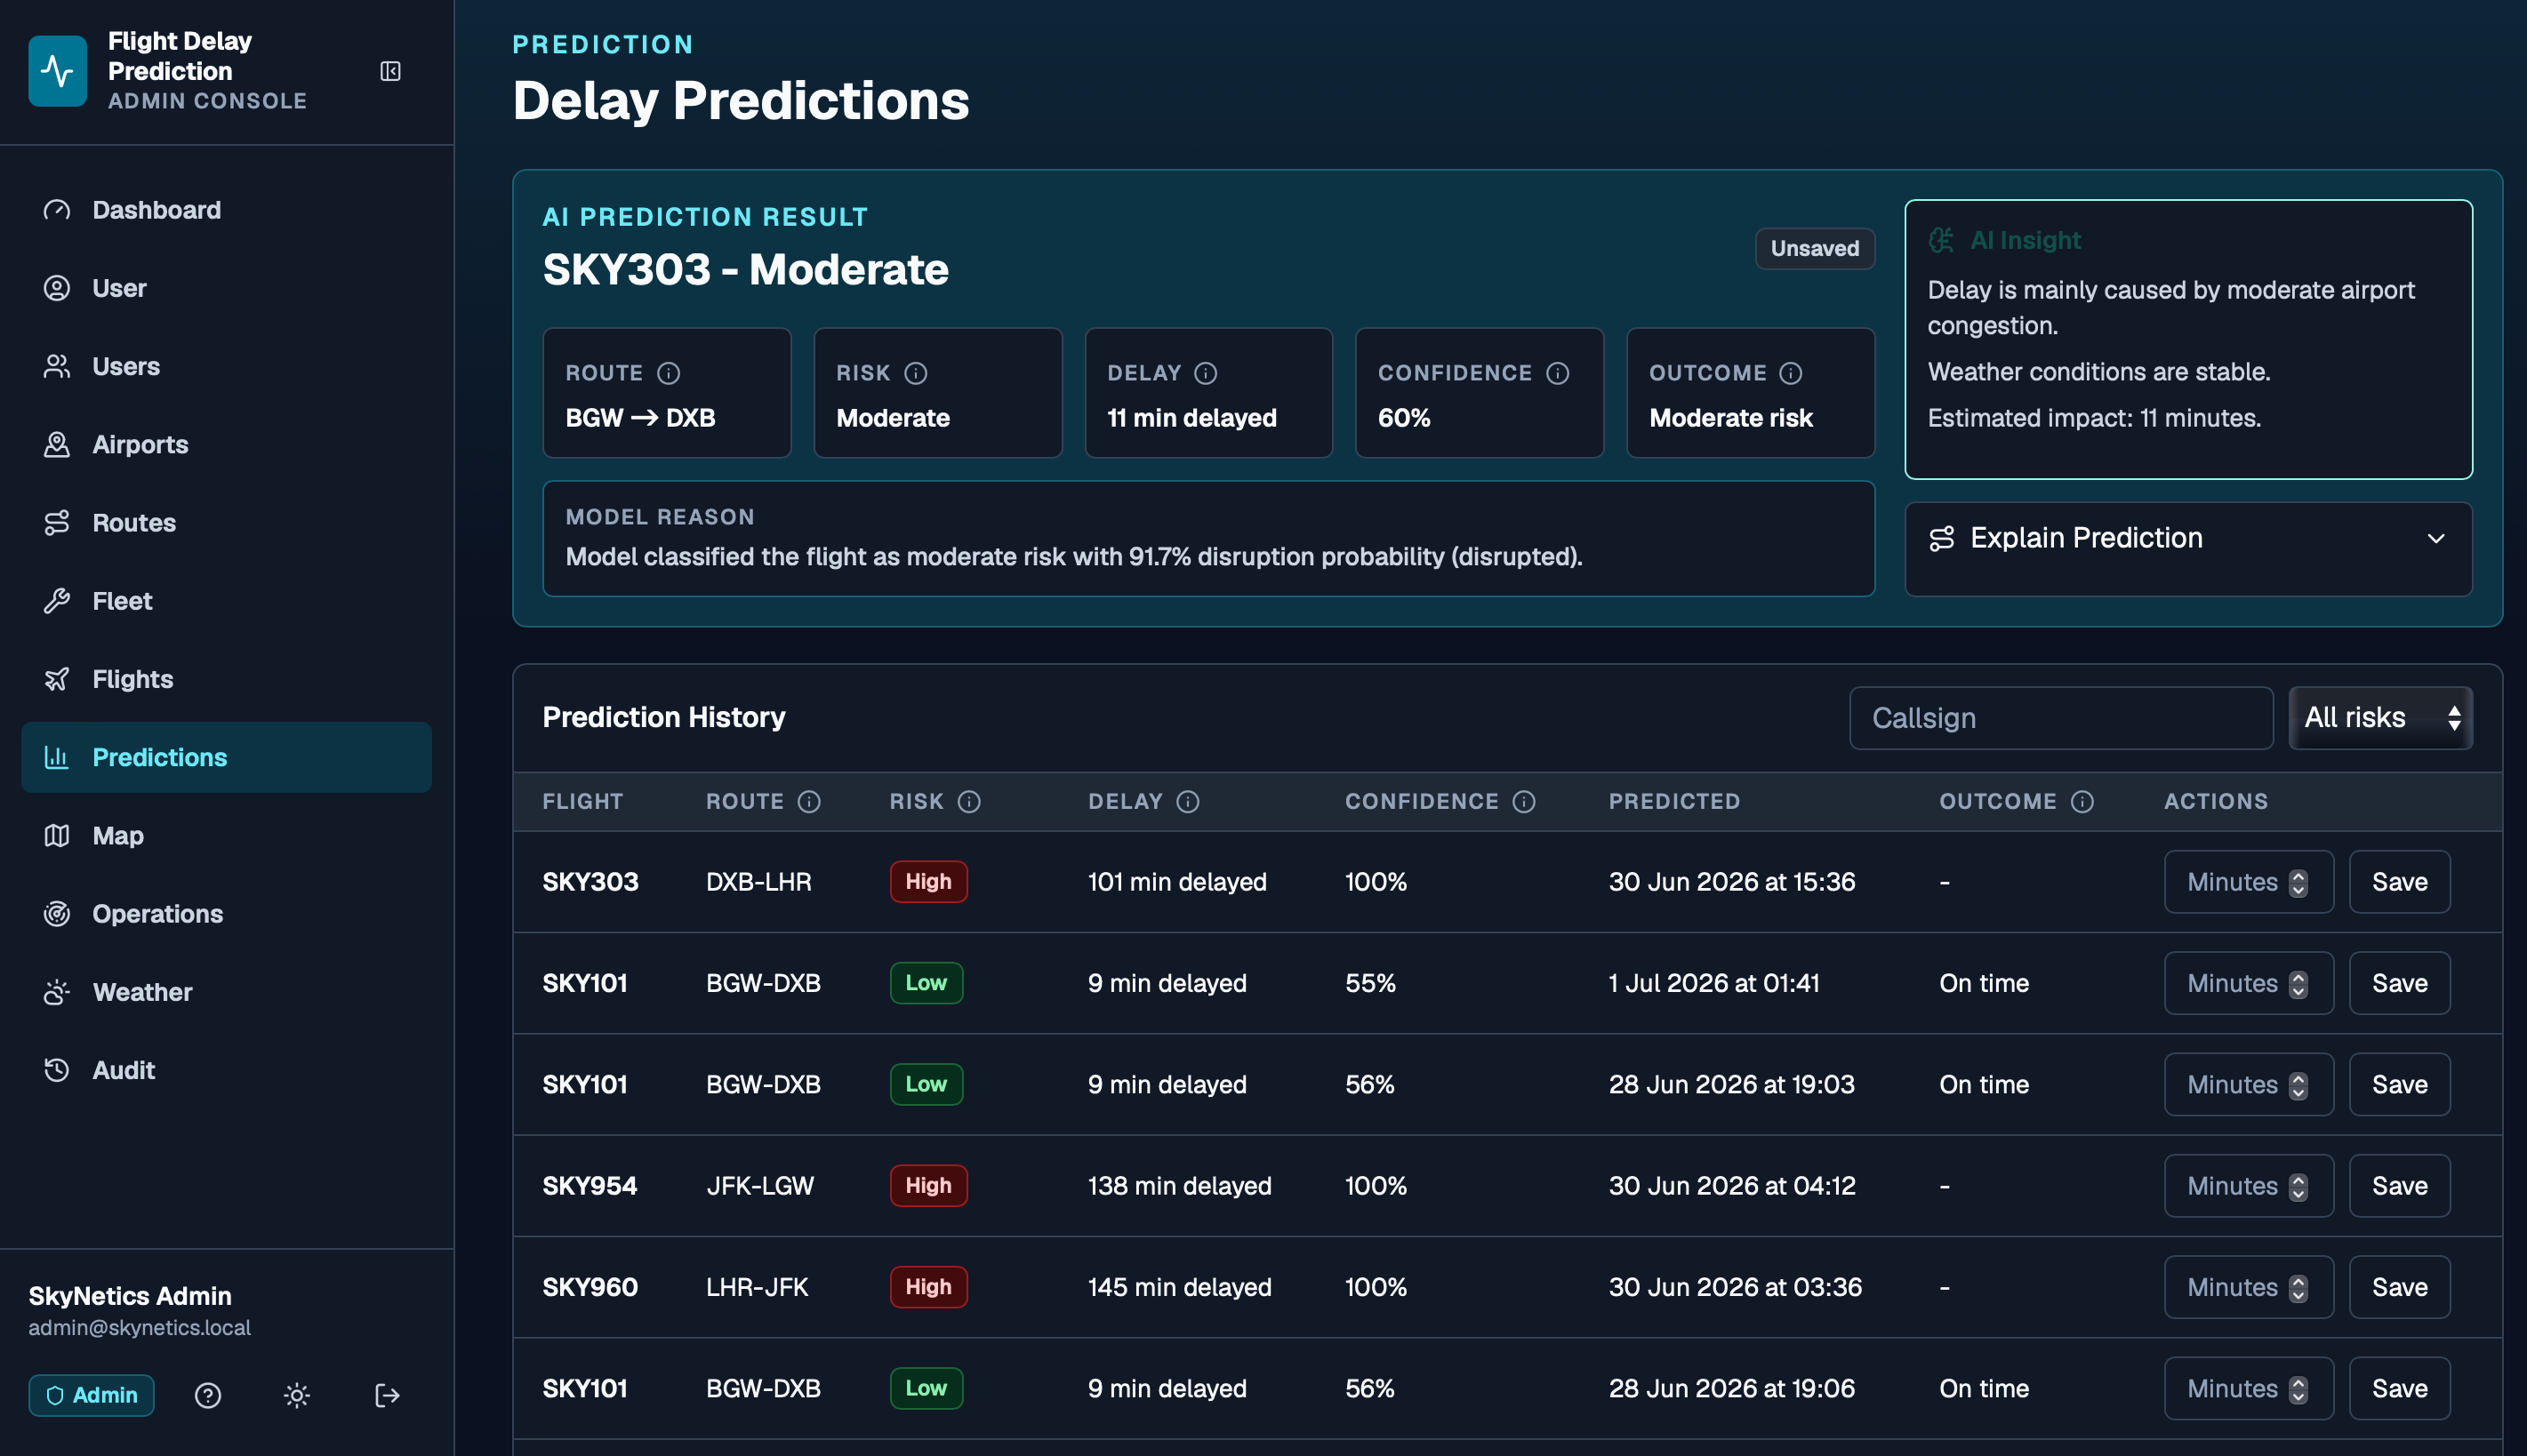
Task: Navigate to Flights page
Action: [226, 679]
